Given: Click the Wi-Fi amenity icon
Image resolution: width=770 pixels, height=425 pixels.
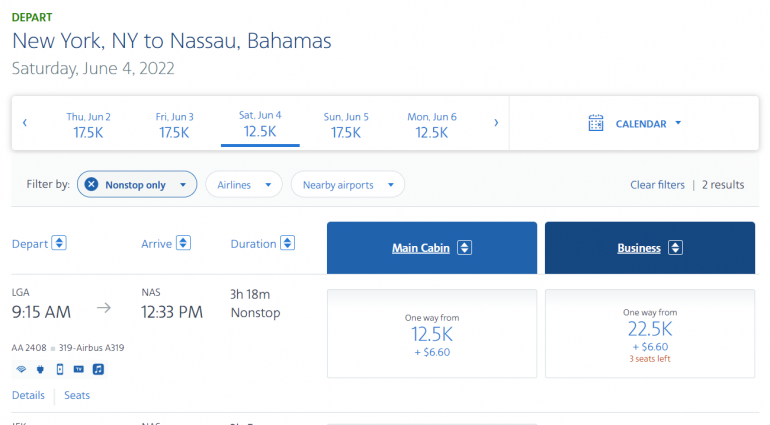Looking at the screenshot, I should (x=20, y=369).
